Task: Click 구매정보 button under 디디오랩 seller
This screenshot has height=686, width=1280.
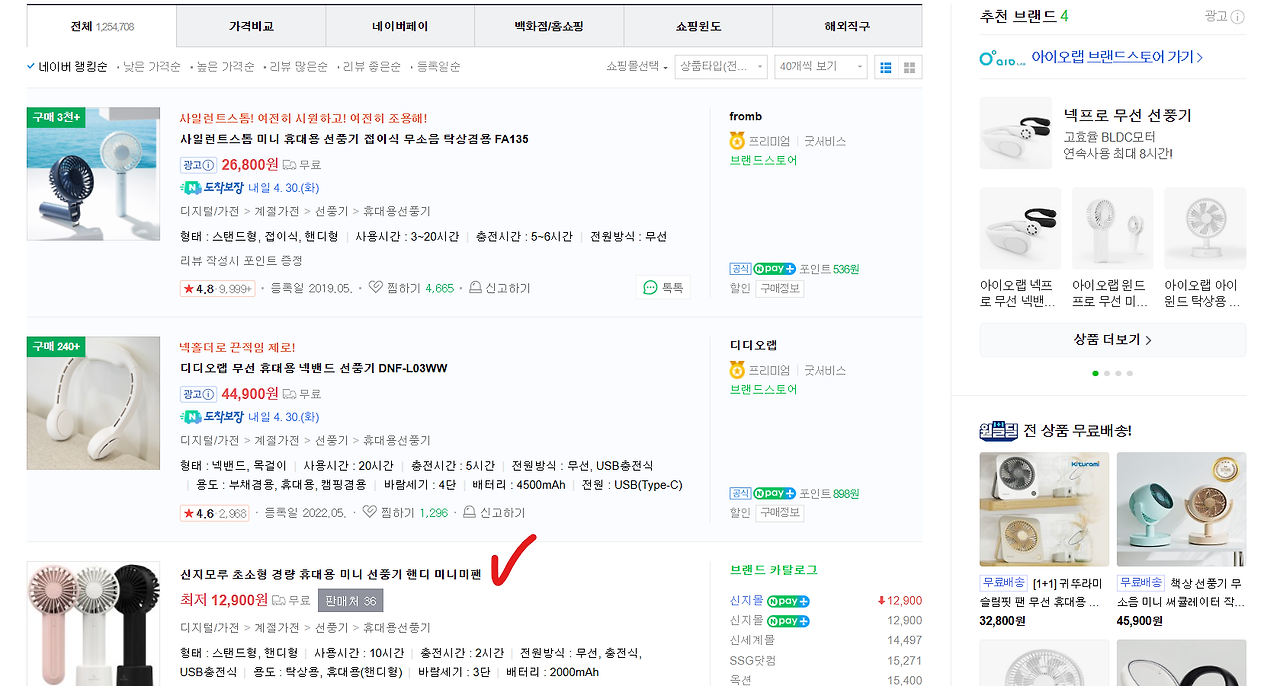Action: tap(780, 513)
